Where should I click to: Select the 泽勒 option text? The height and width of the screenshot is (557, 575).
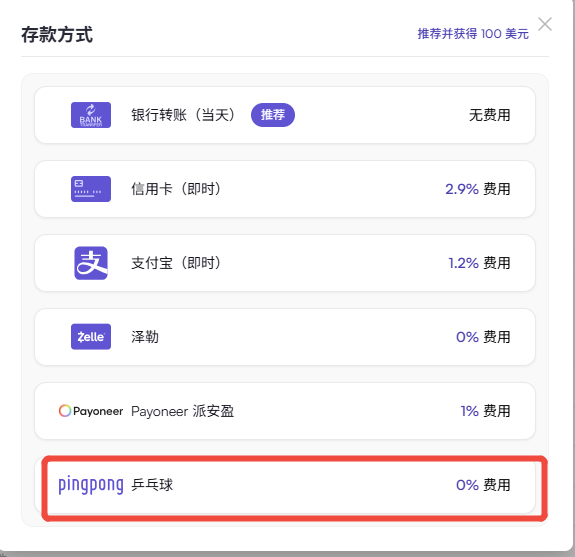[x=145, y=337]
